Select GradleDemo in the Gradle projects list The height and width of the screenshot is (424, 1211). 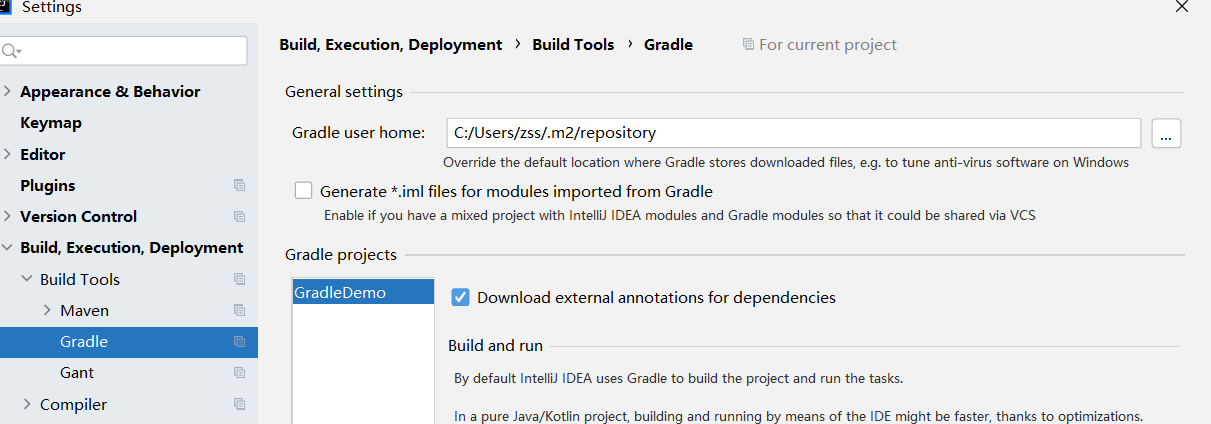pos(340,293)
